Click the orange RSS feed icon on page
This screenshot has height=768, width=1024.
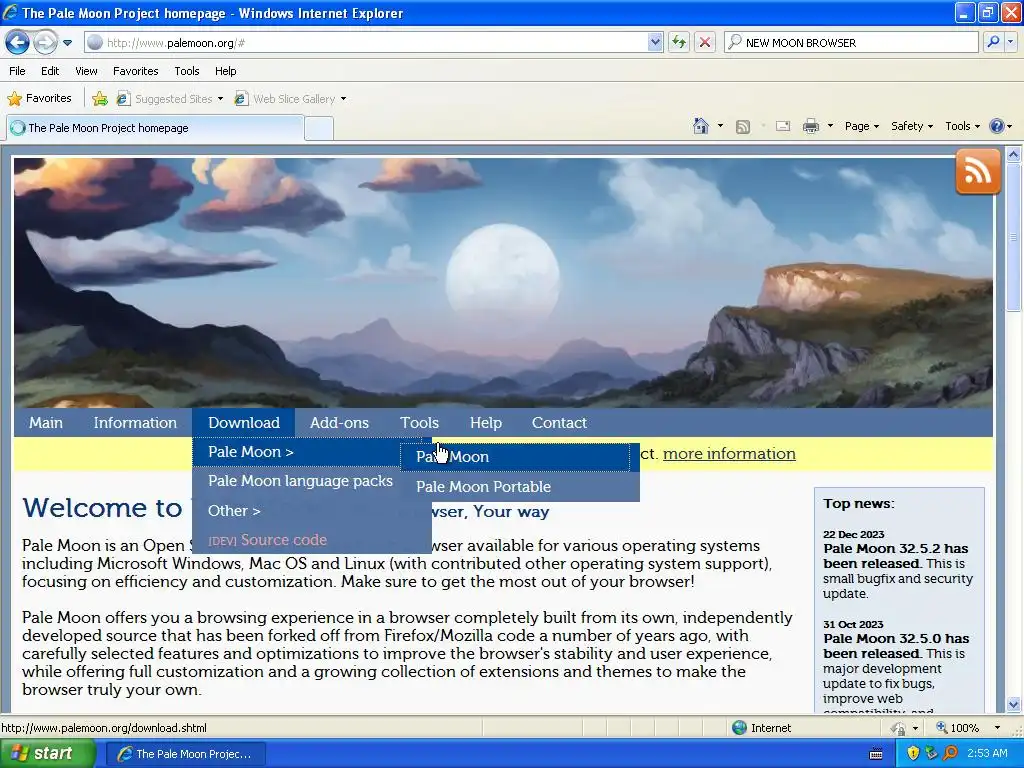click(x=978, y=172)
